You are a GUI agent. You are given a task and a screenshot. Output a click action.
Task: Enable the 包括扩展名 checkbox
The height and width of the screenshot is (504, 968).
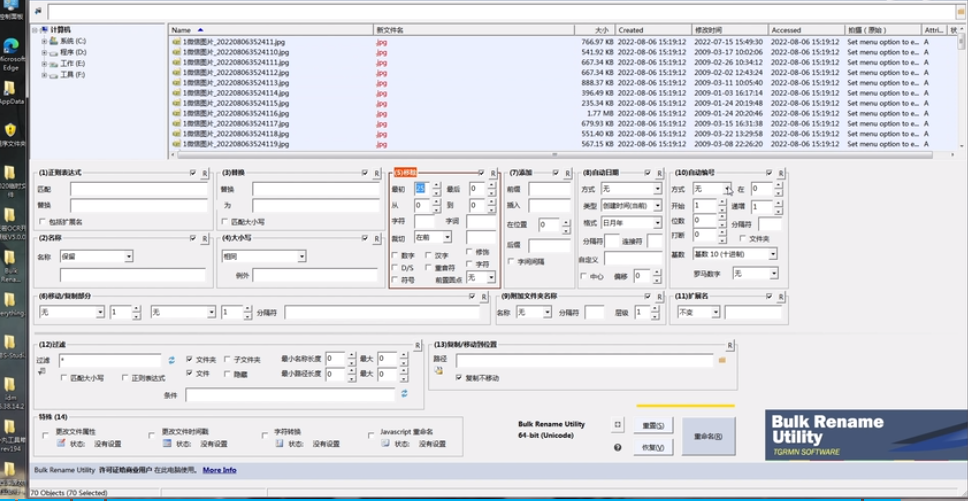[42, 221]
